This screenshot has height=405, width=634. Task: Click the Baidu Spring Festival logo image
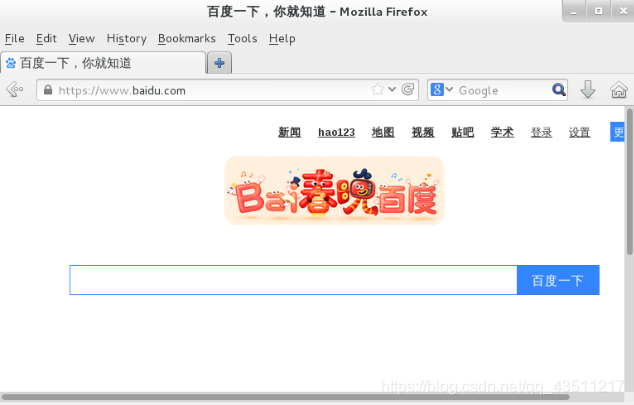334,190
